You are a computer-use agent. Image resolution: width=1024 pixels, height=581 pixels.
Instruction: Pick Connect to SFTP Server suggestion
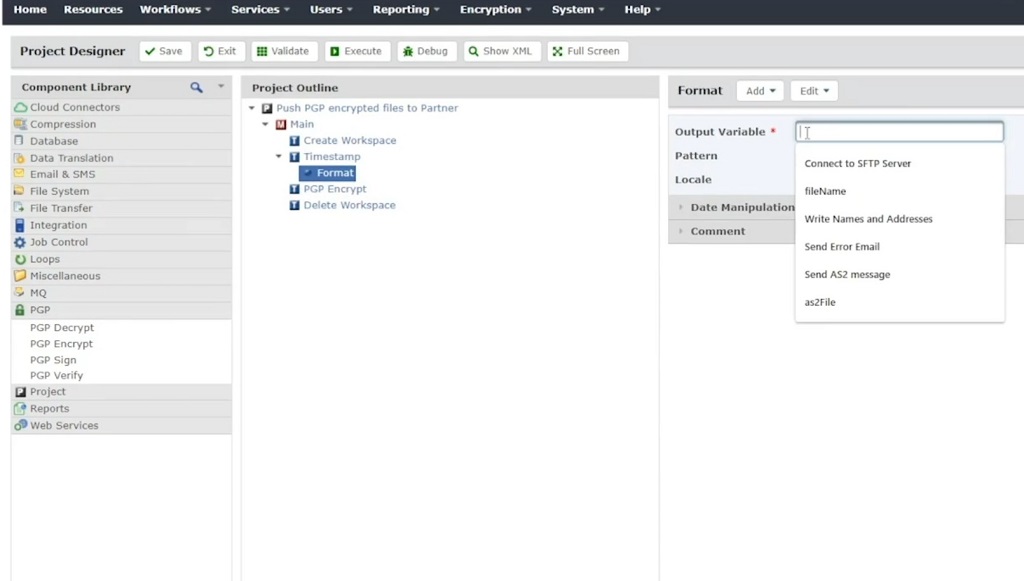click(x=899, y=163)
